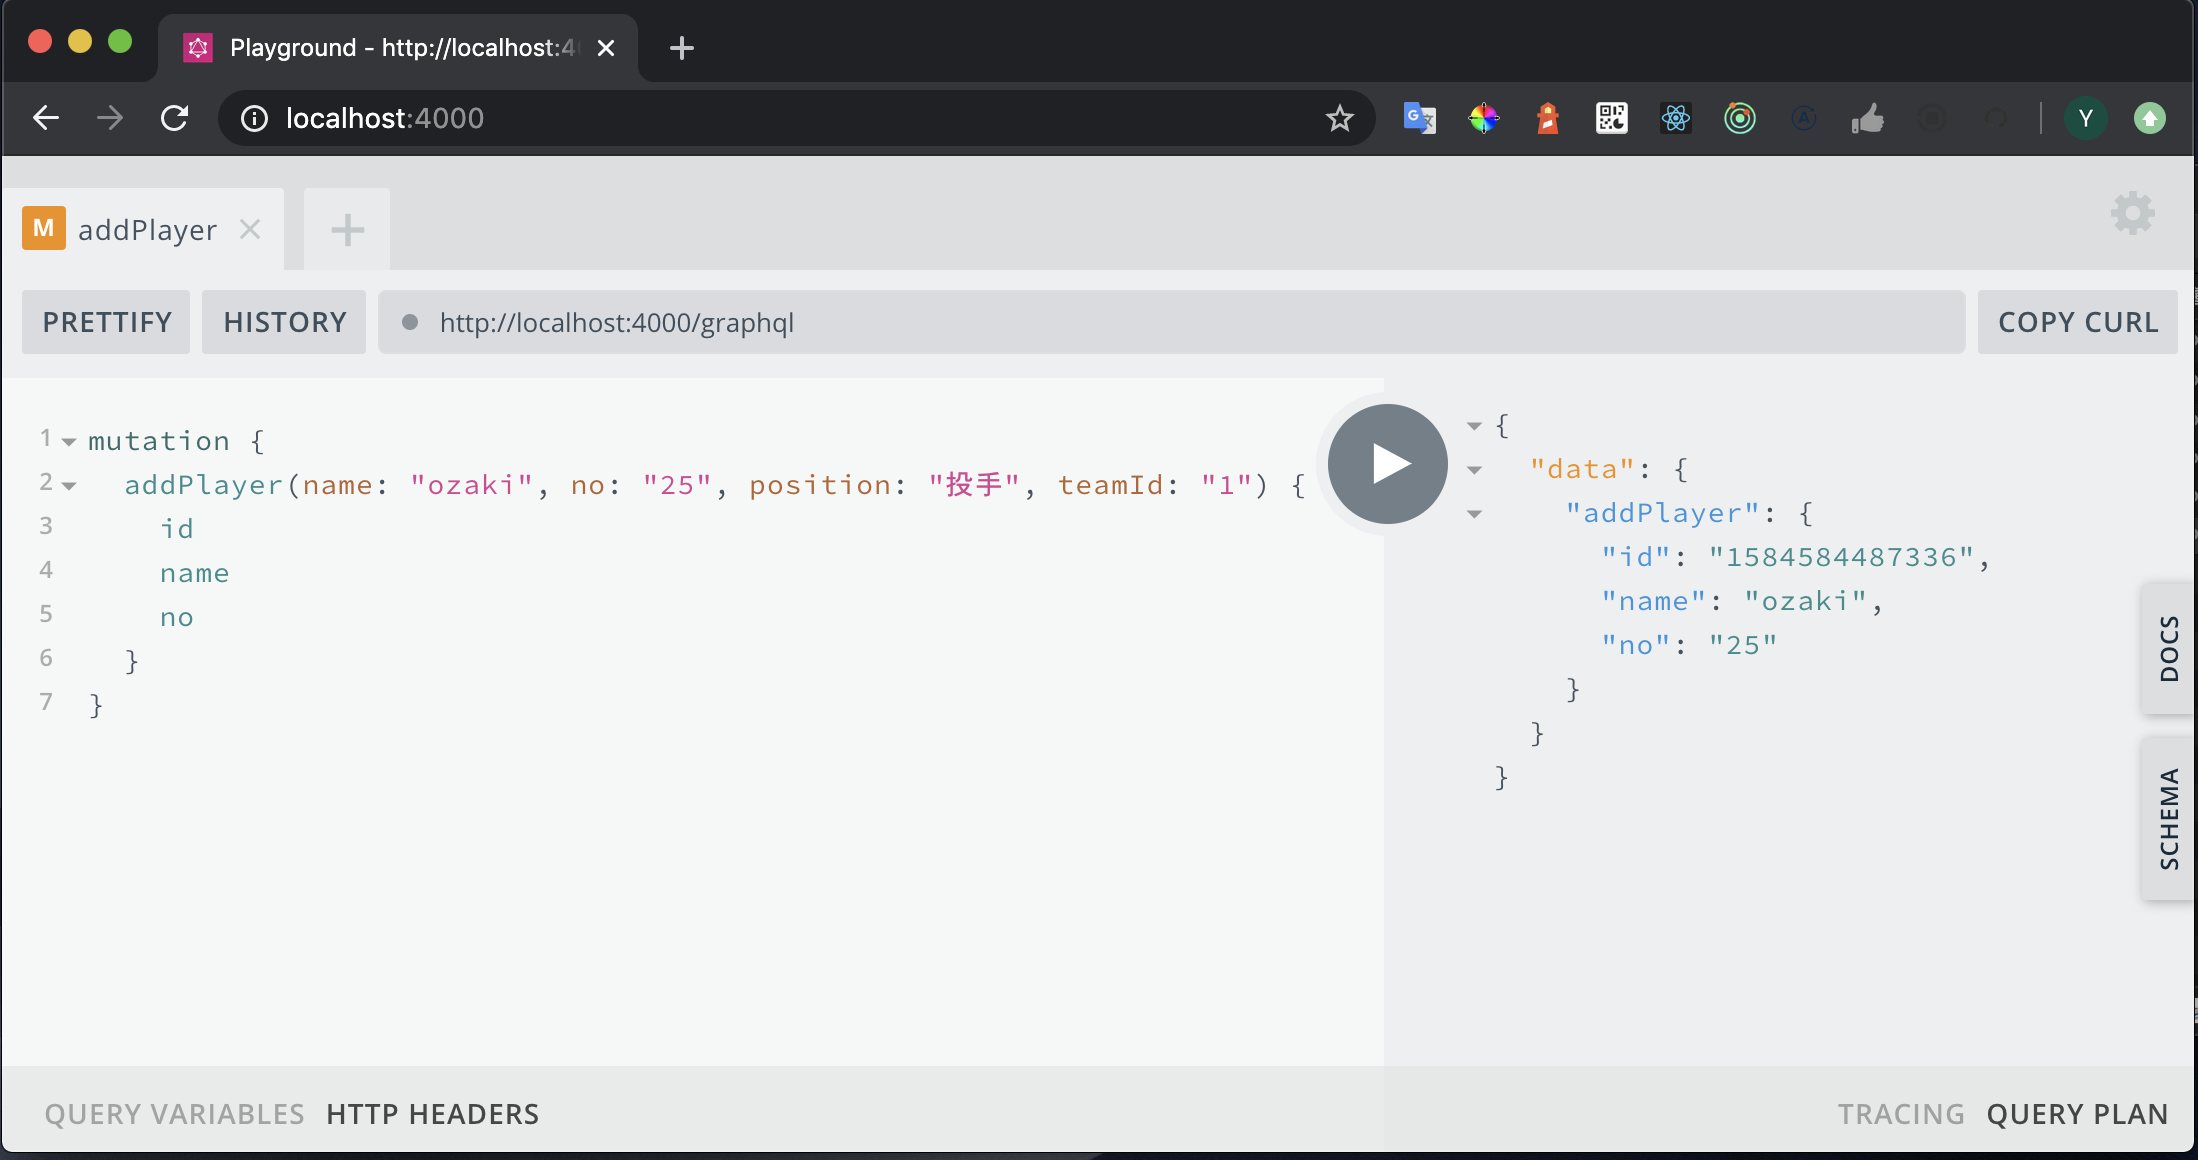Click COPY CURL button
This screenshot has height=1160, width=2198.
click(2078, 322)
